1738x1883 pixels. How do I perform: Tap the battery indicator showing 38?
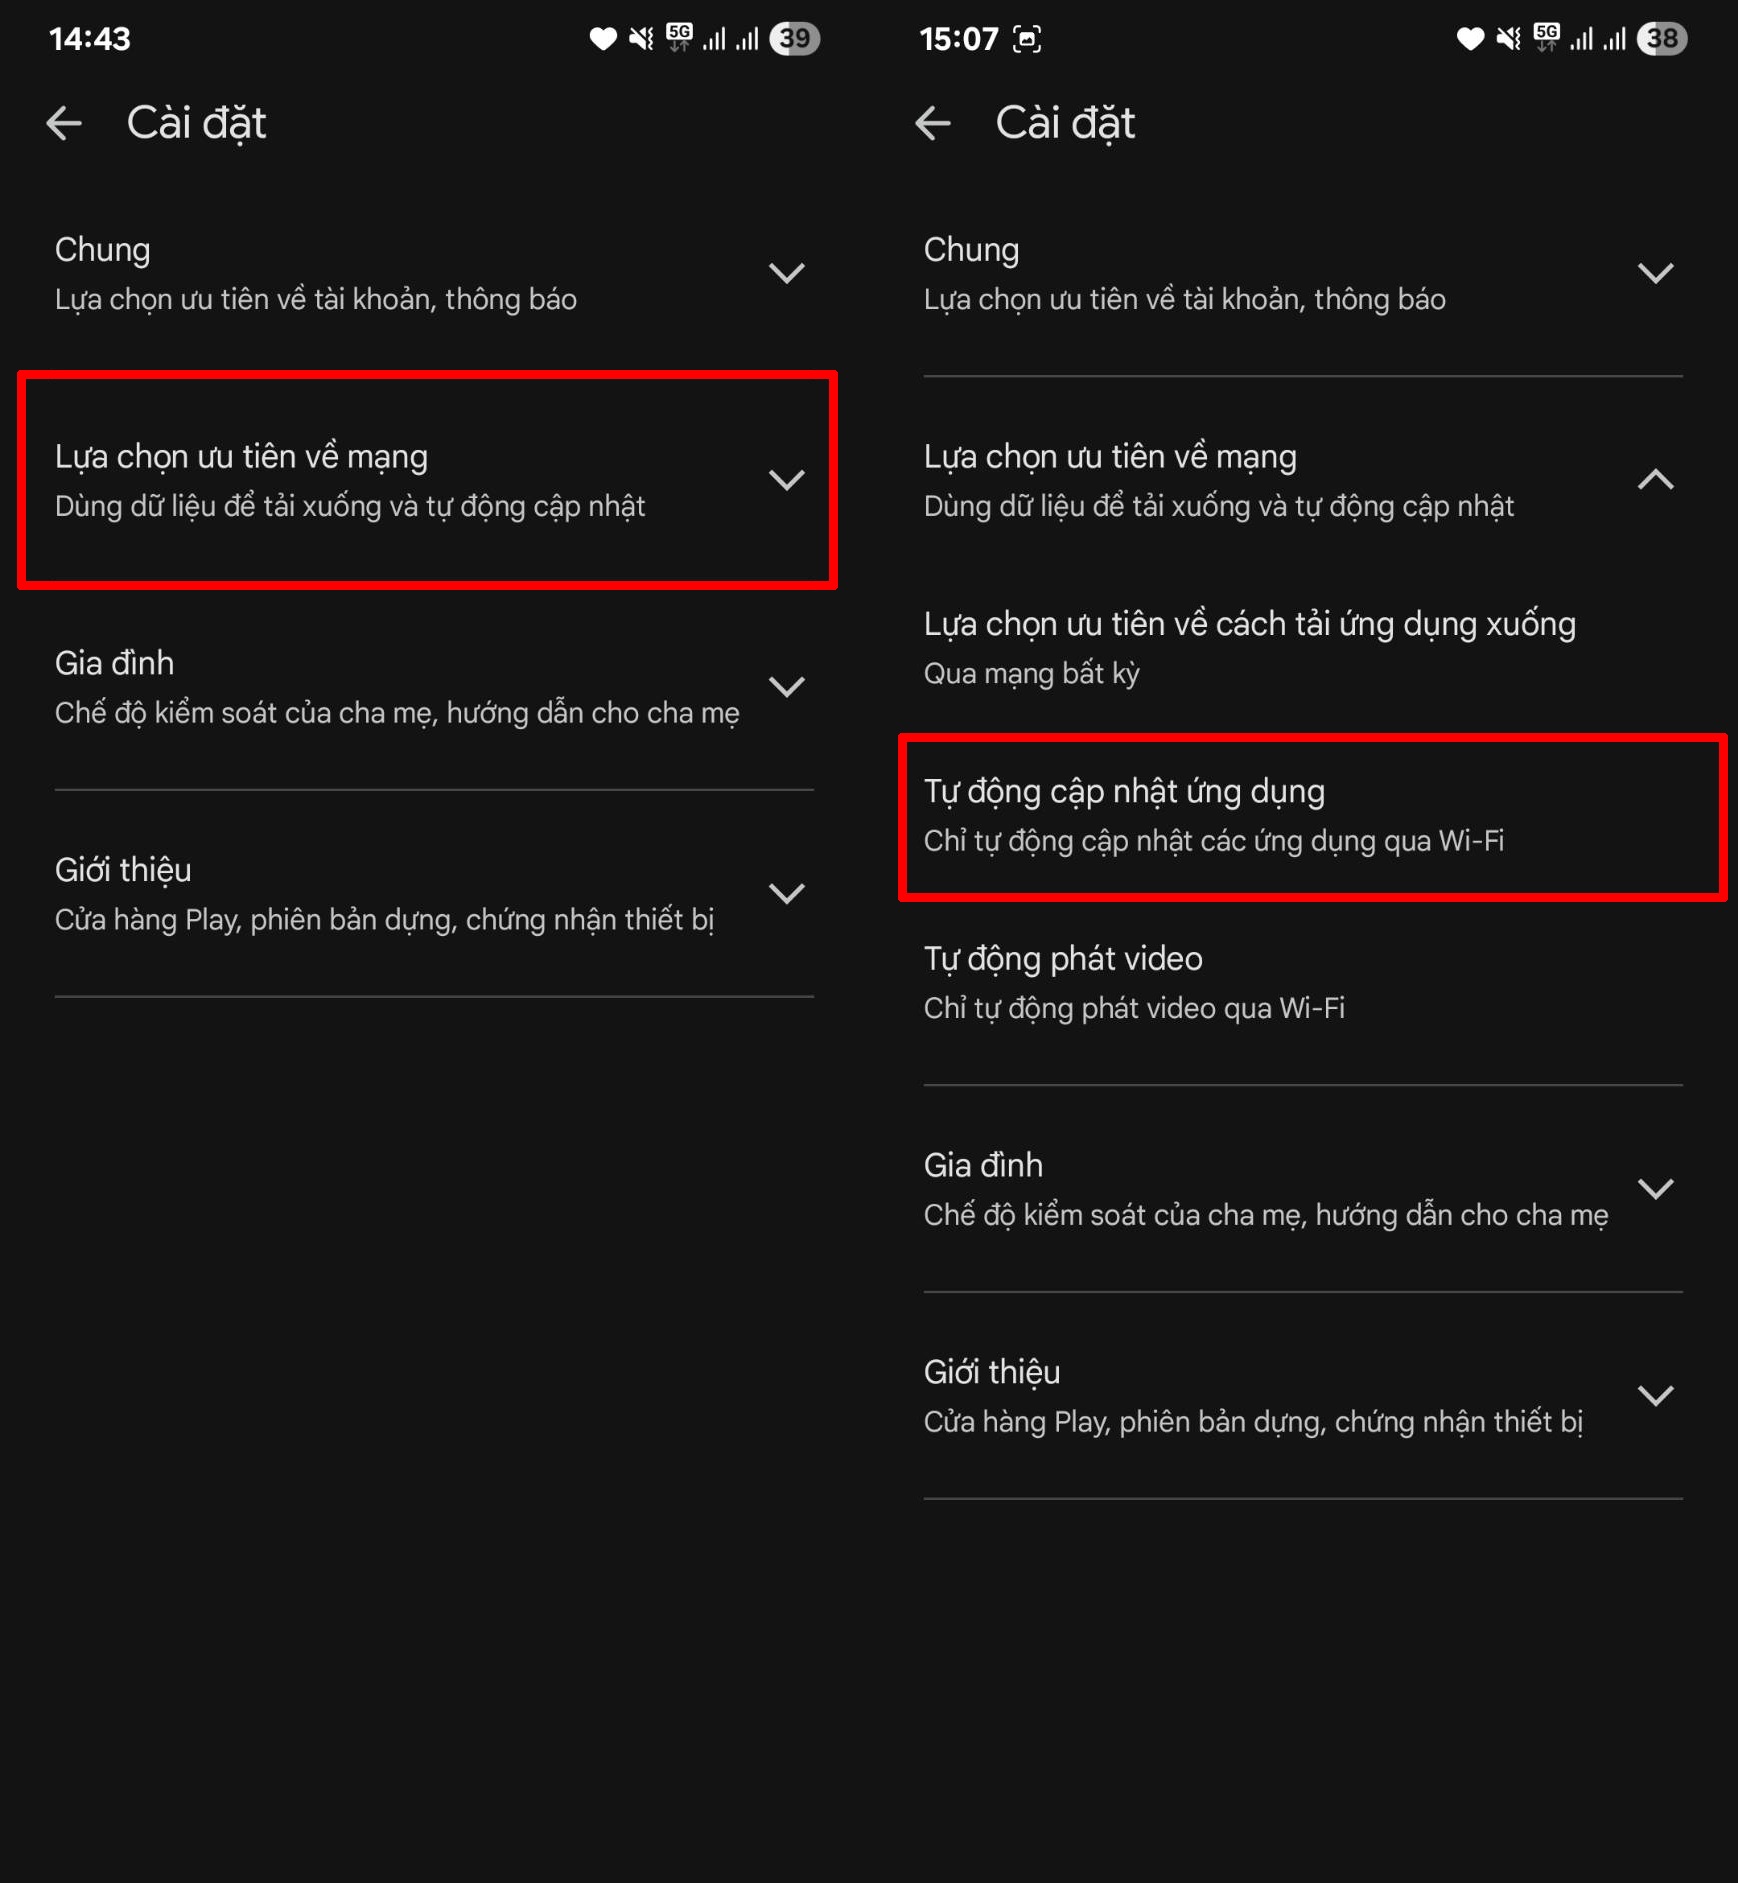(1662, 39)
